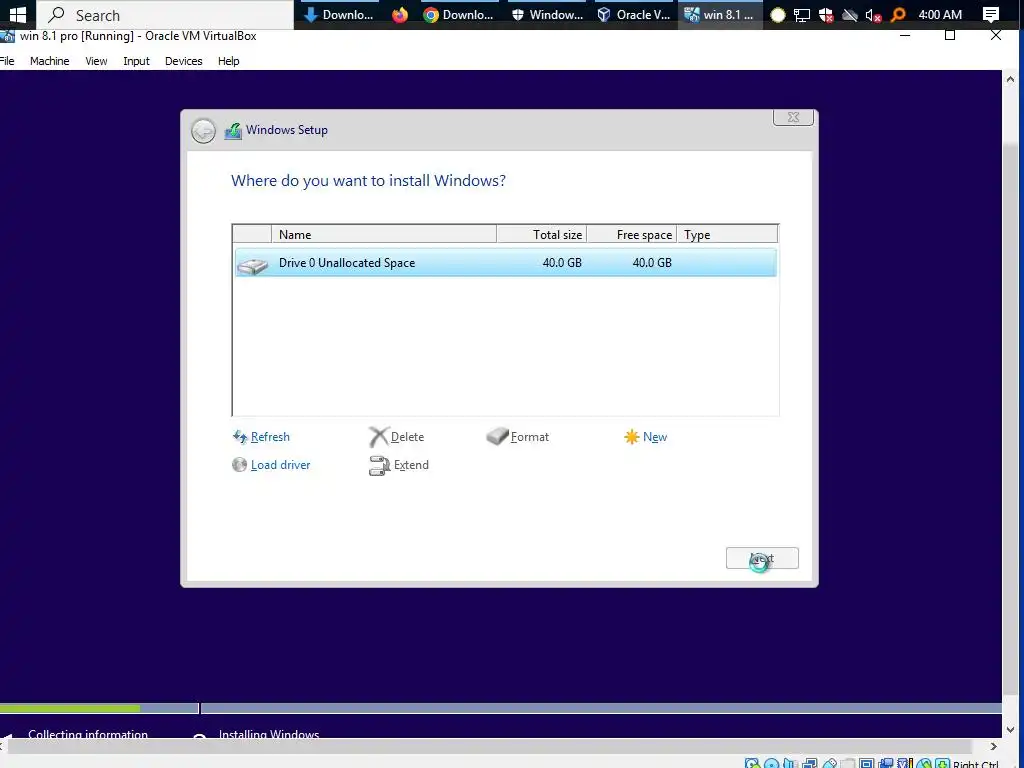Click the USB device status bar icon
The image size is (1024, 768).
pyautogui.click(x=829, y=763)
